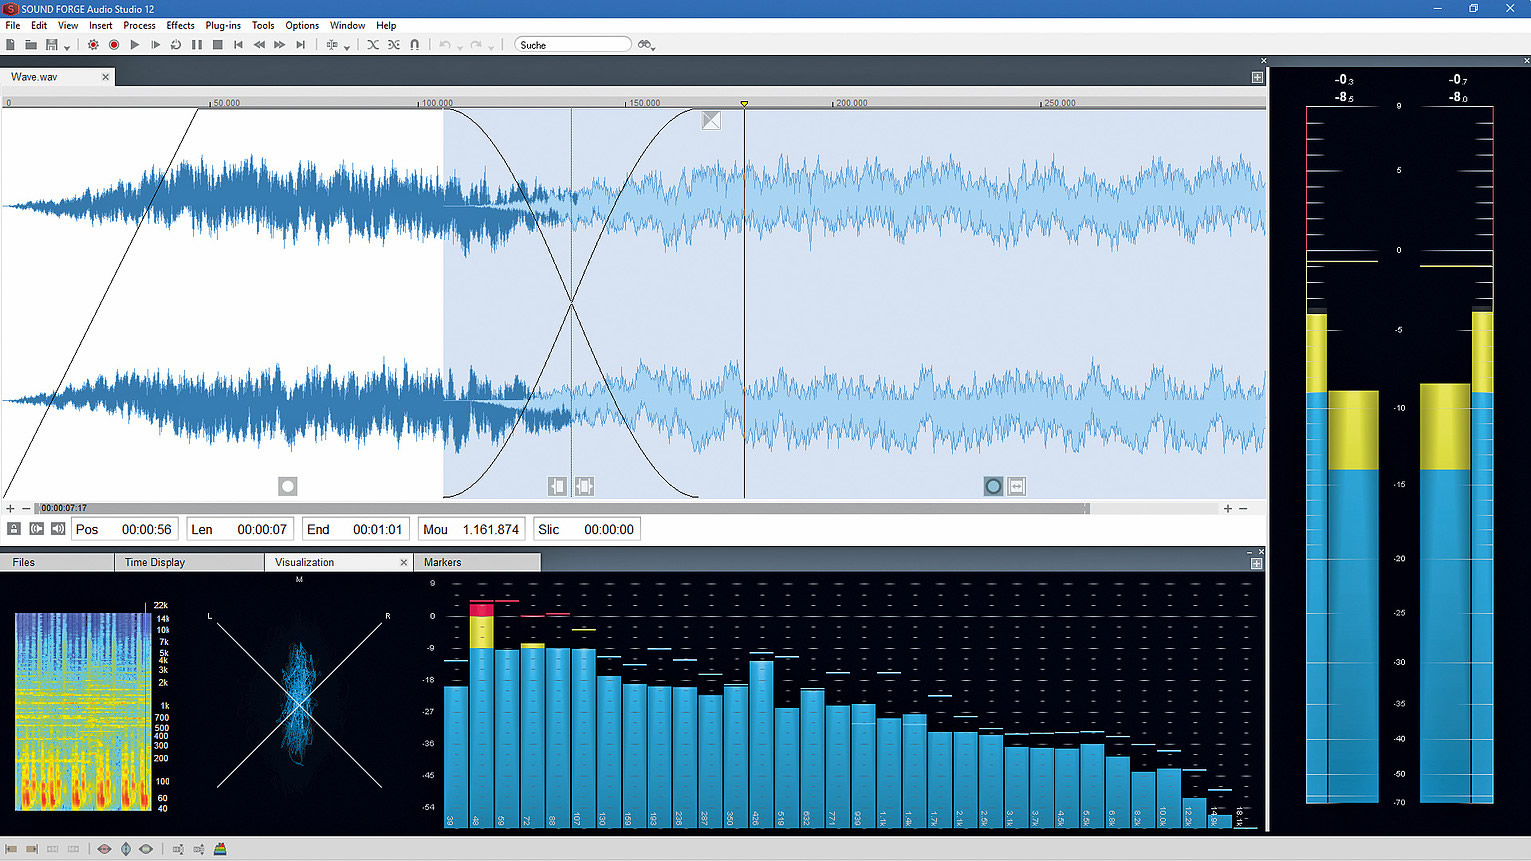Viewport: 1531px width, 861px height.
Task: Toggle lock on the playback position display
Action: pyautogui.click(x=14, y=528)
